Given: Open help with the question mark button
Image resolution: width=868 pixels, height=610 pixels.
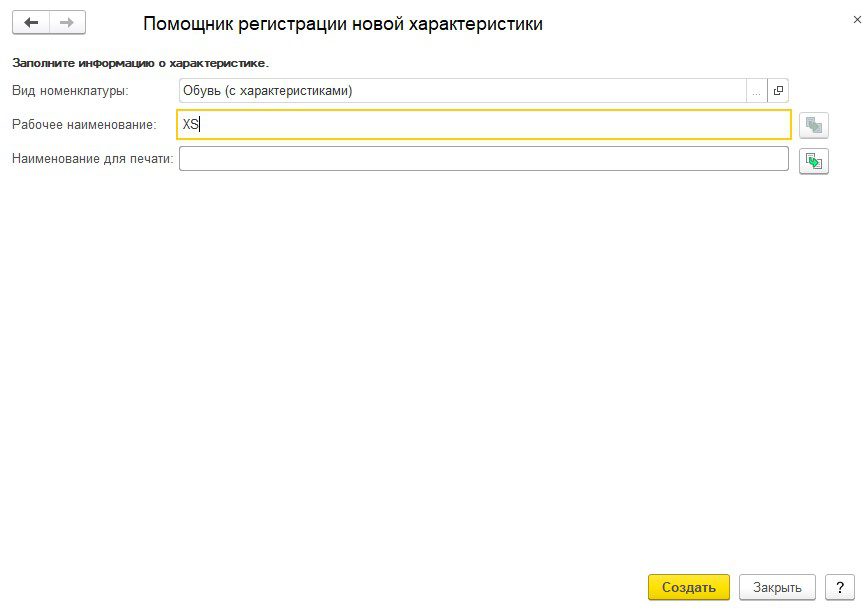Looking at the screenshot, I should 840,587.
